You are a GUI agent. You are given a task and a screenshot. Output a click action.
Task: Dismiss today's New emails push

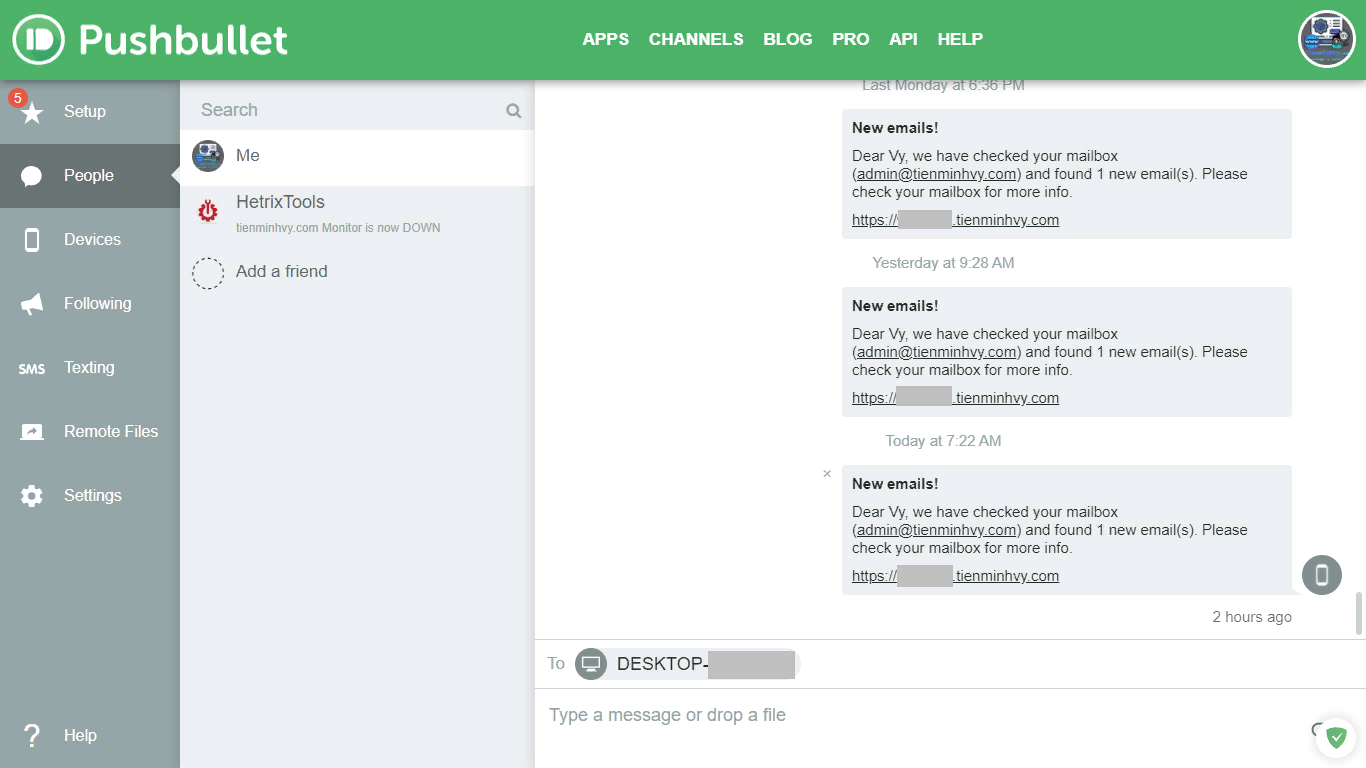click(827, 474)
